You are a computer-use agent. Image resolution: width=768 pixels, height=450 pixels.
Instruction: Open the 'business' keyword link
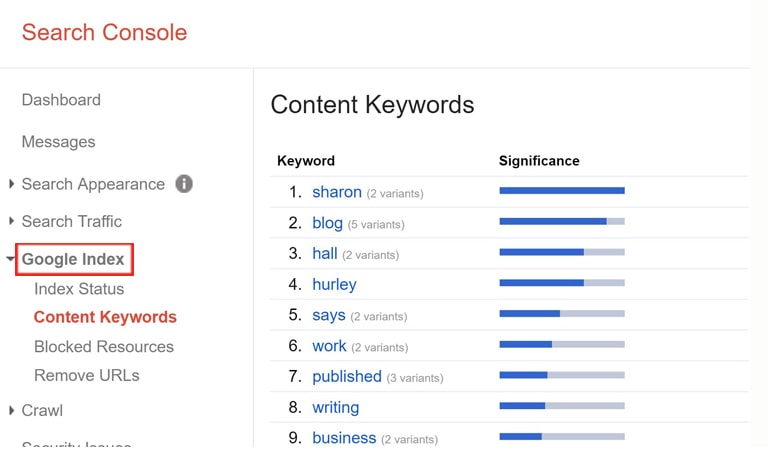point(344,438)
